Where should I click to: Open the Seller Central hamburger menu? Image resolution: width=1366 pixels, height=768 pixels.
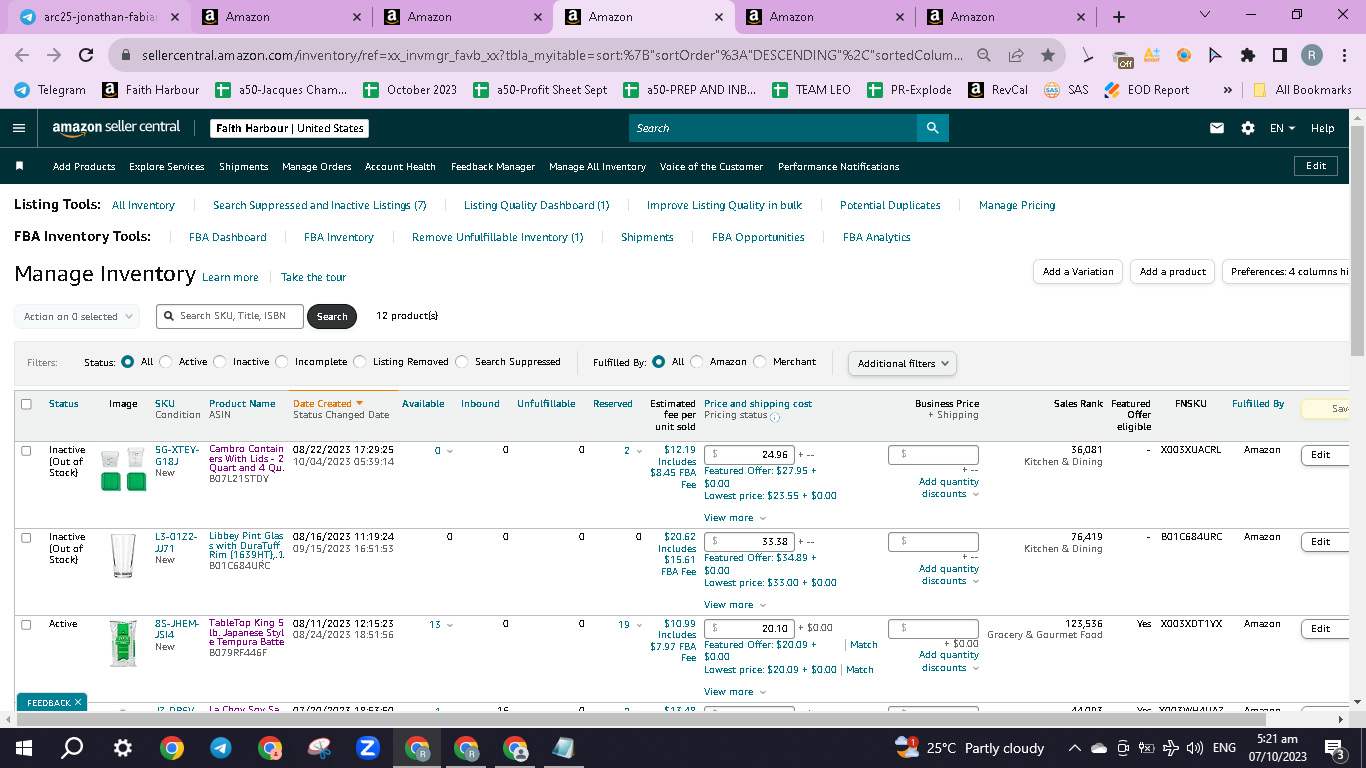19,128
